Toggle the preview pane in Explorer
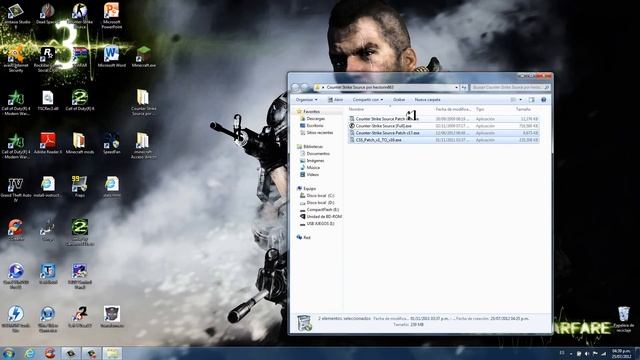640x360 pixels. [x=531, y=100]
